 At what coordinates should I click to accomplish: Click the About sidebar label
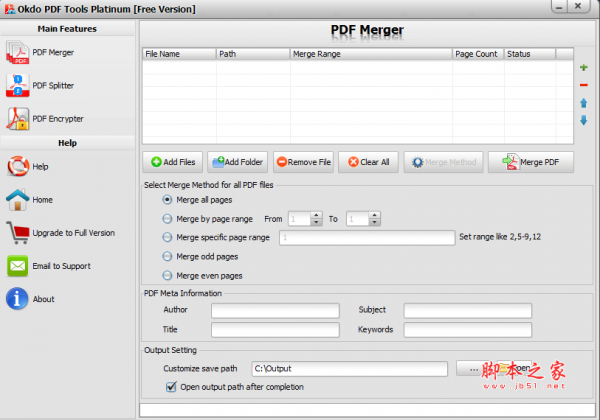44,299
